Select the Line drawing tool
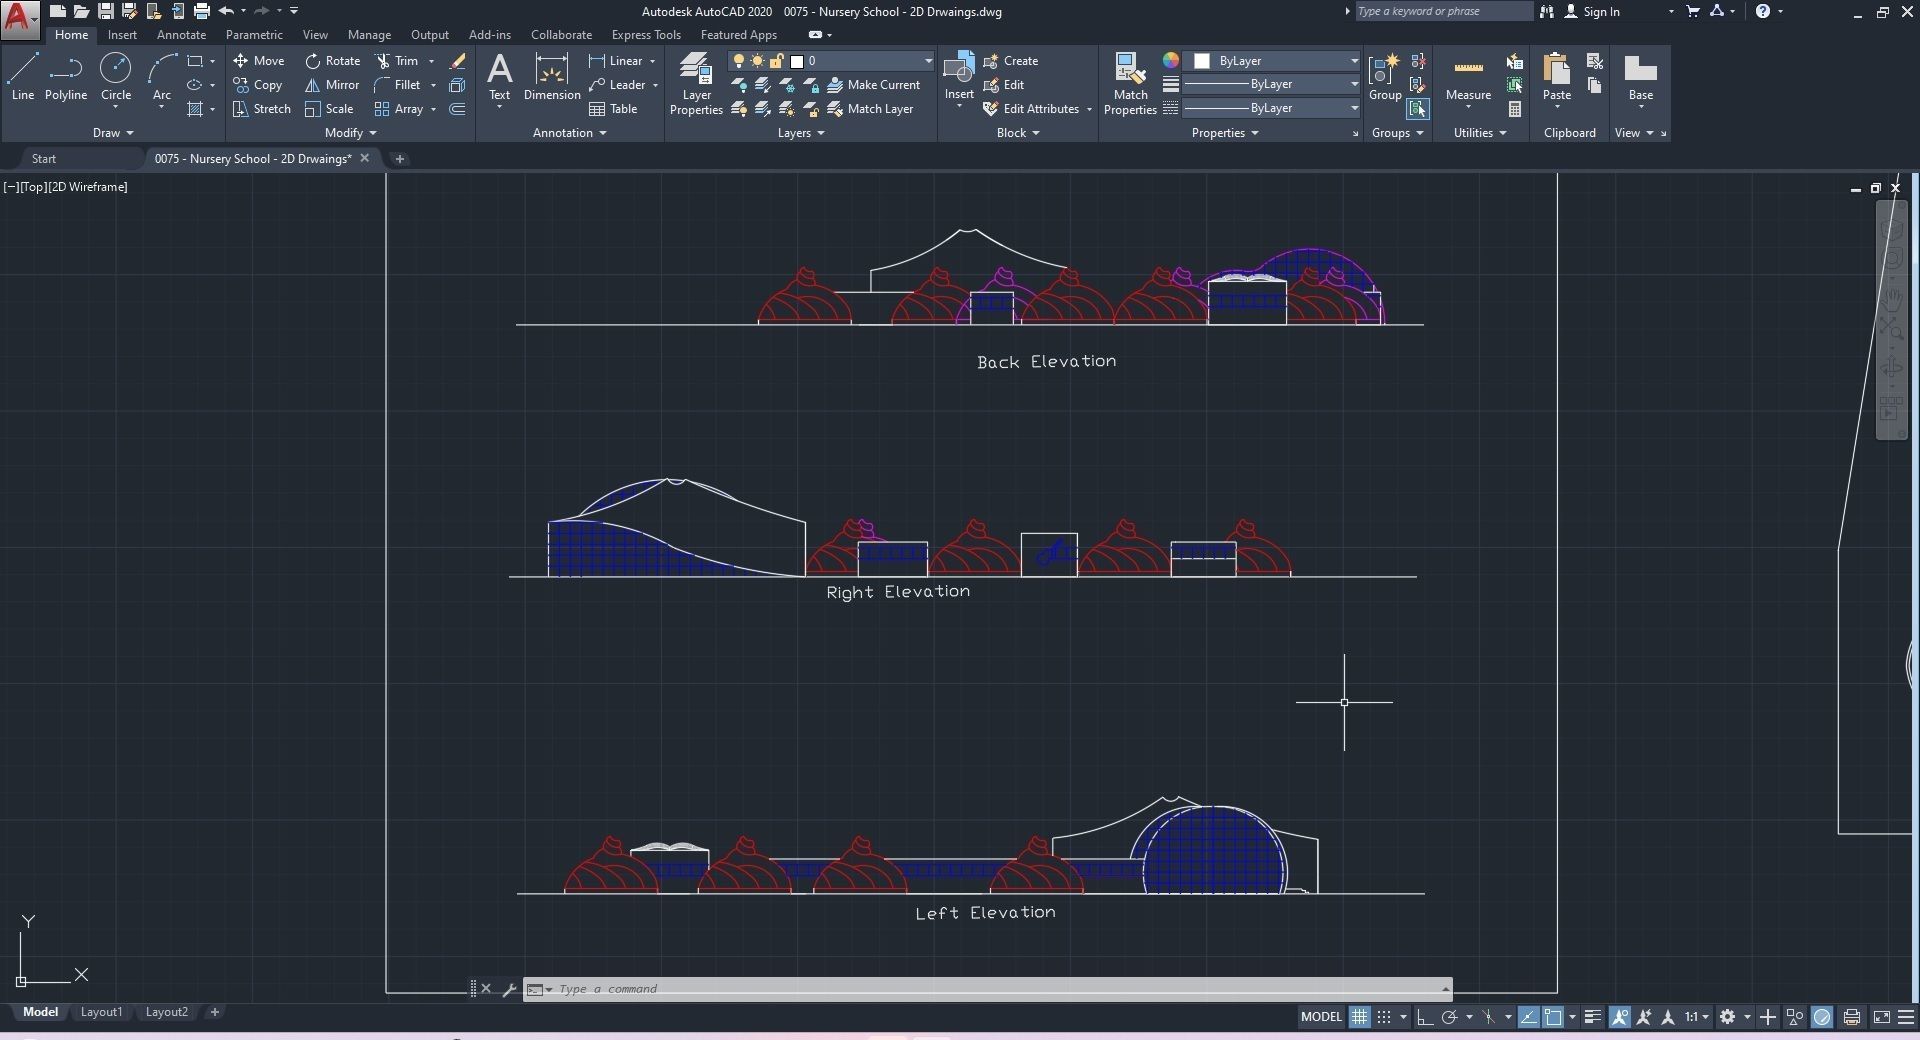The image size is (1920, 1040). 22,77
